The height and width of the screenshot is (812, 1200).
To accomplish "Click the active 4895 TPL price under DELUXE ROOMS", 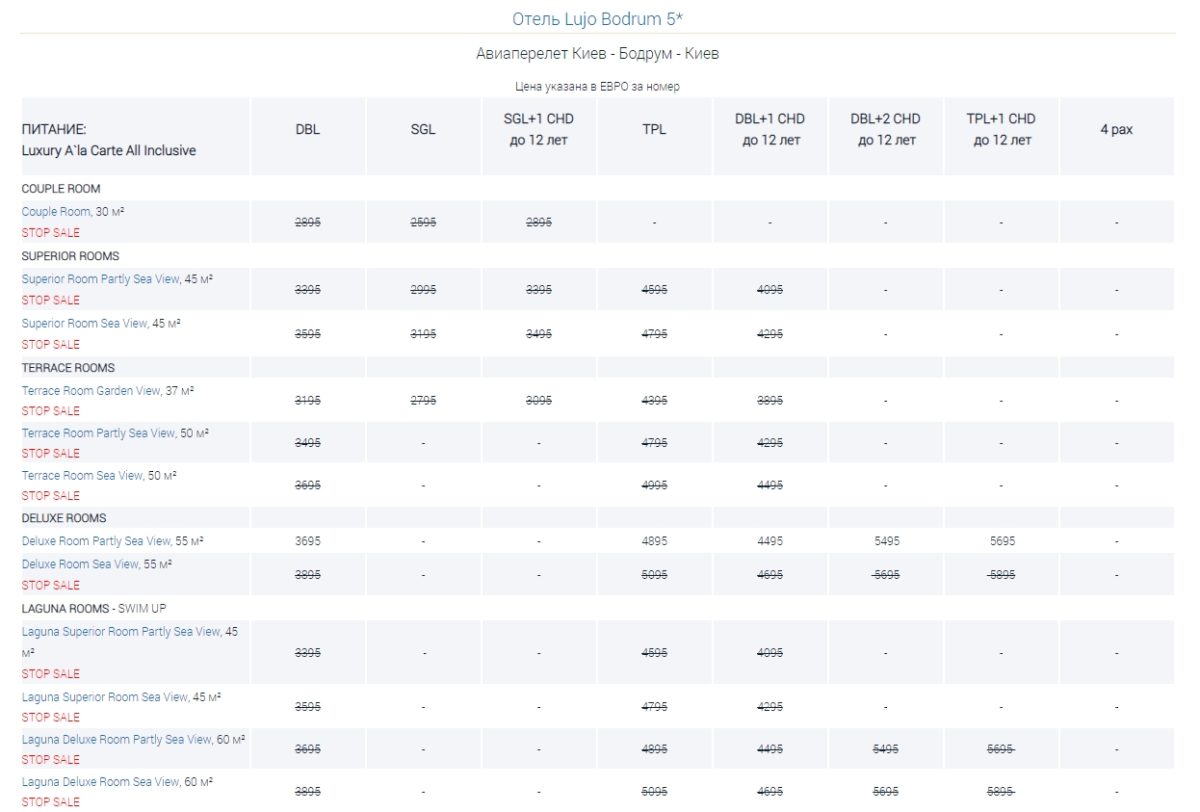I will point(654,541).
